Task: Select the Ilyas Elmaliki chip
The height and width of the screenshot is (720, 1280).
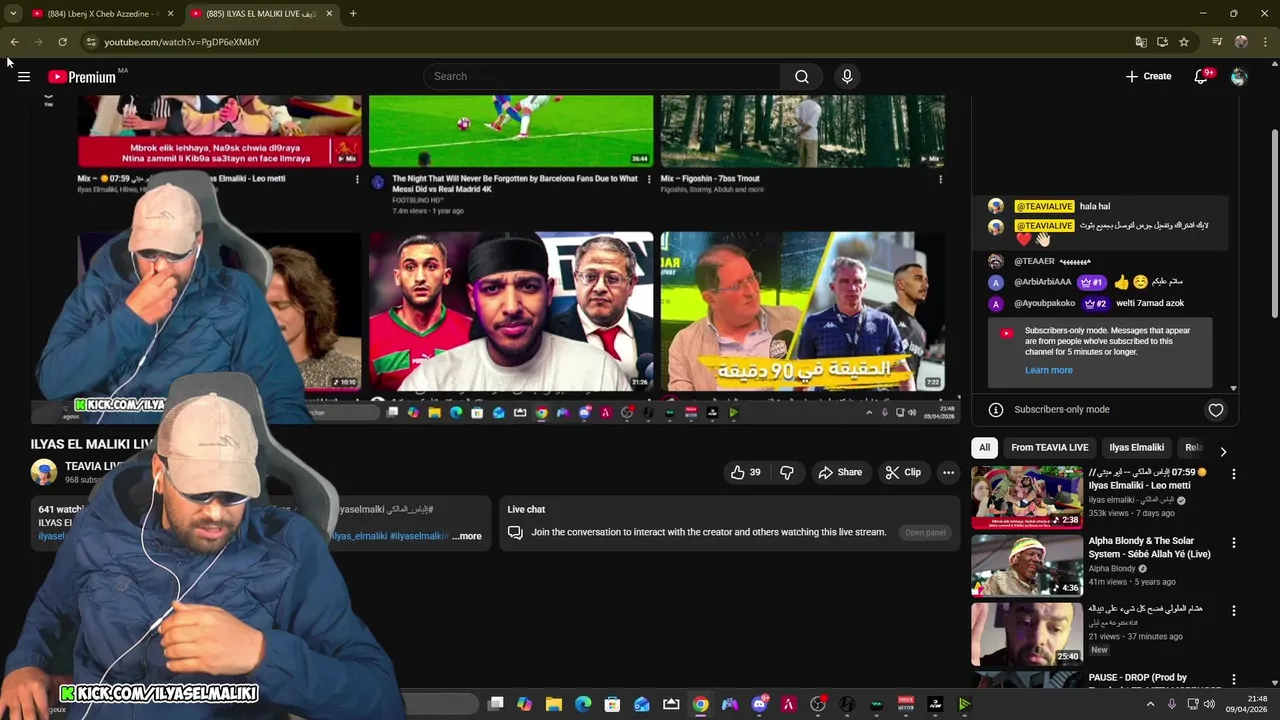Action: click(x=1136, y=448)
